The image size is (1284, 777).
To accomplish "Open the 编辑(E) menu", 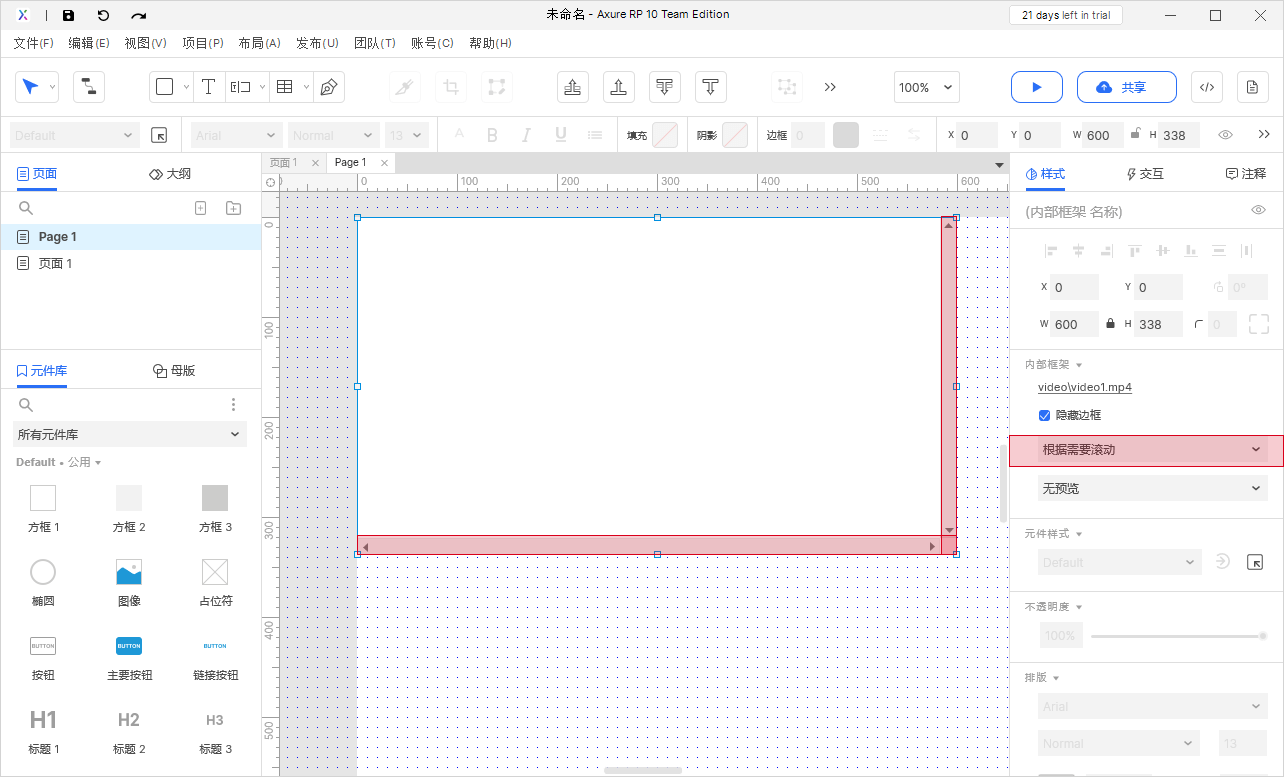I will click(x=89, y=43).
